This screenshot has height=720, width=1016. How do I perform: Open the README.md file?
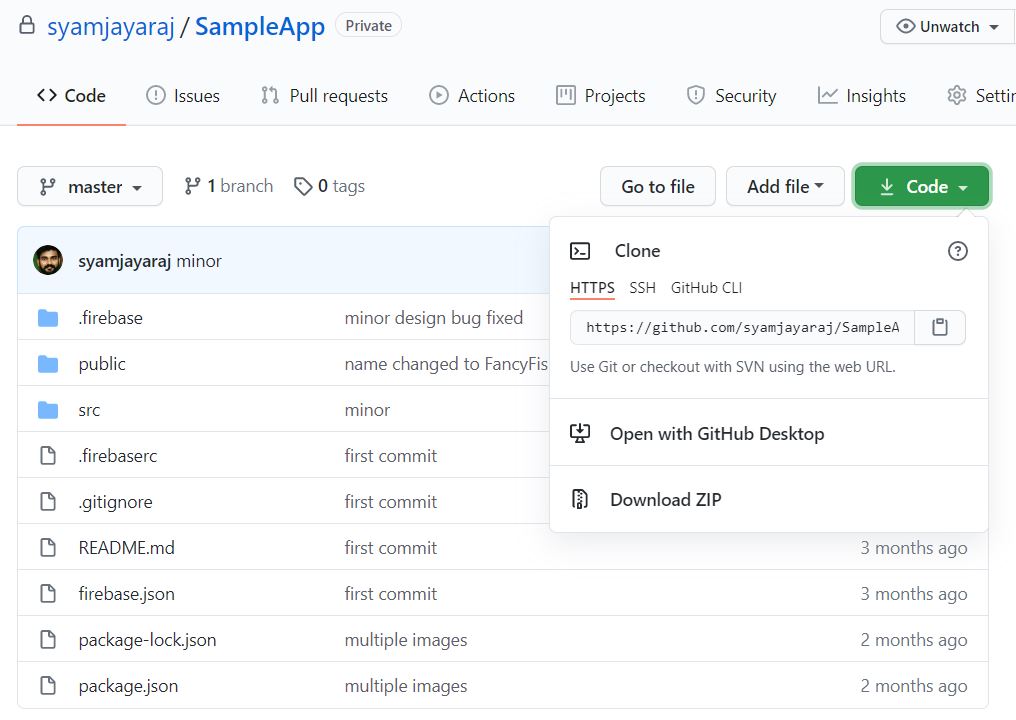(125, 547)
